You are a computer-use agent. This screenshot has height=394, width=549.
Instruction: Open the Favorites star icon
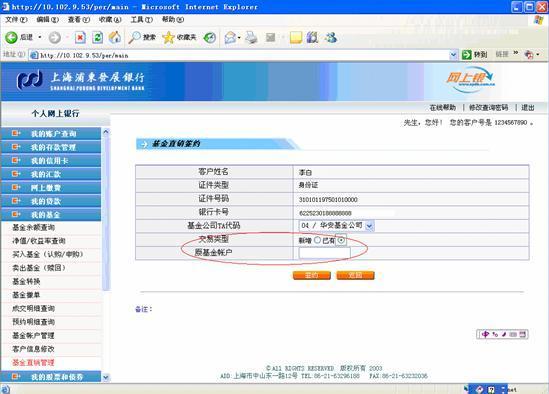tap(168, 37)
